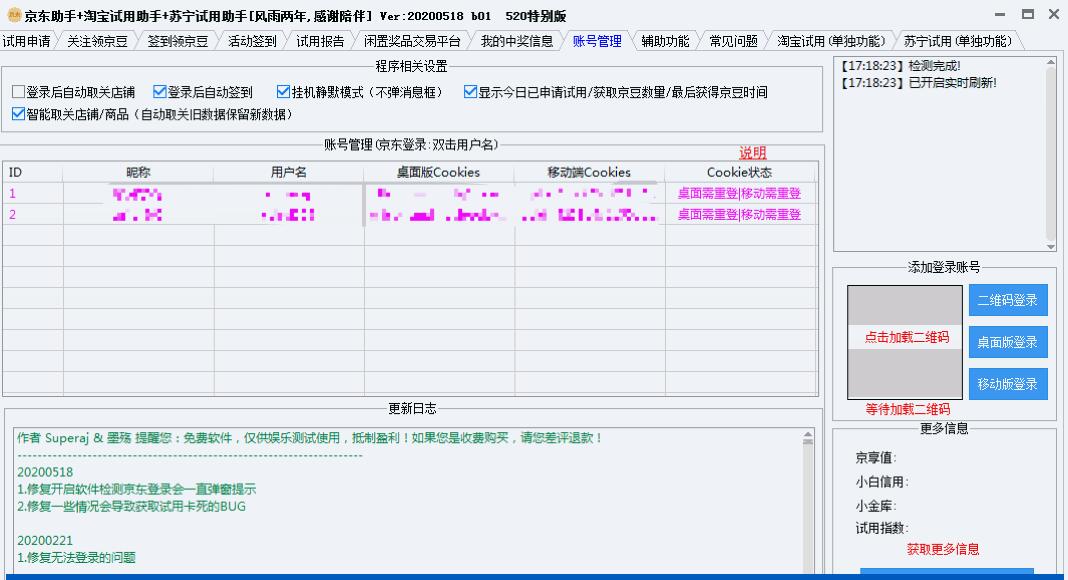Click the Cookie状态 column header

[740, 172]
